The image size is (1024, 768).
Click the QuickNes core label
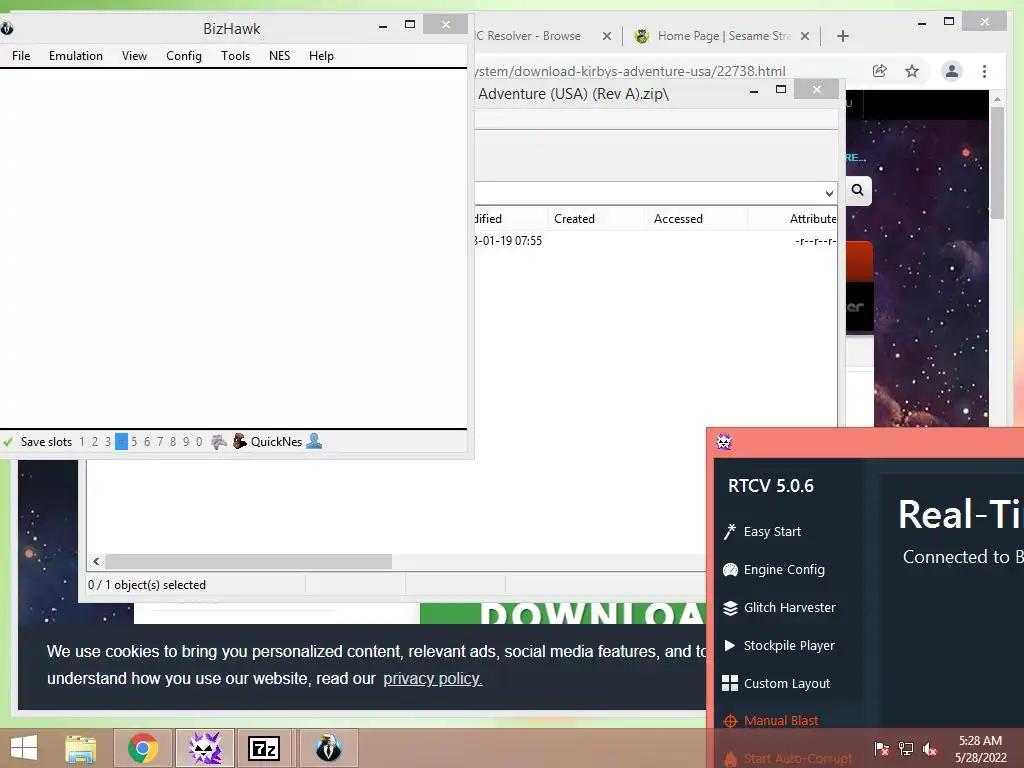pyautogui.click(x=276, y=442)
